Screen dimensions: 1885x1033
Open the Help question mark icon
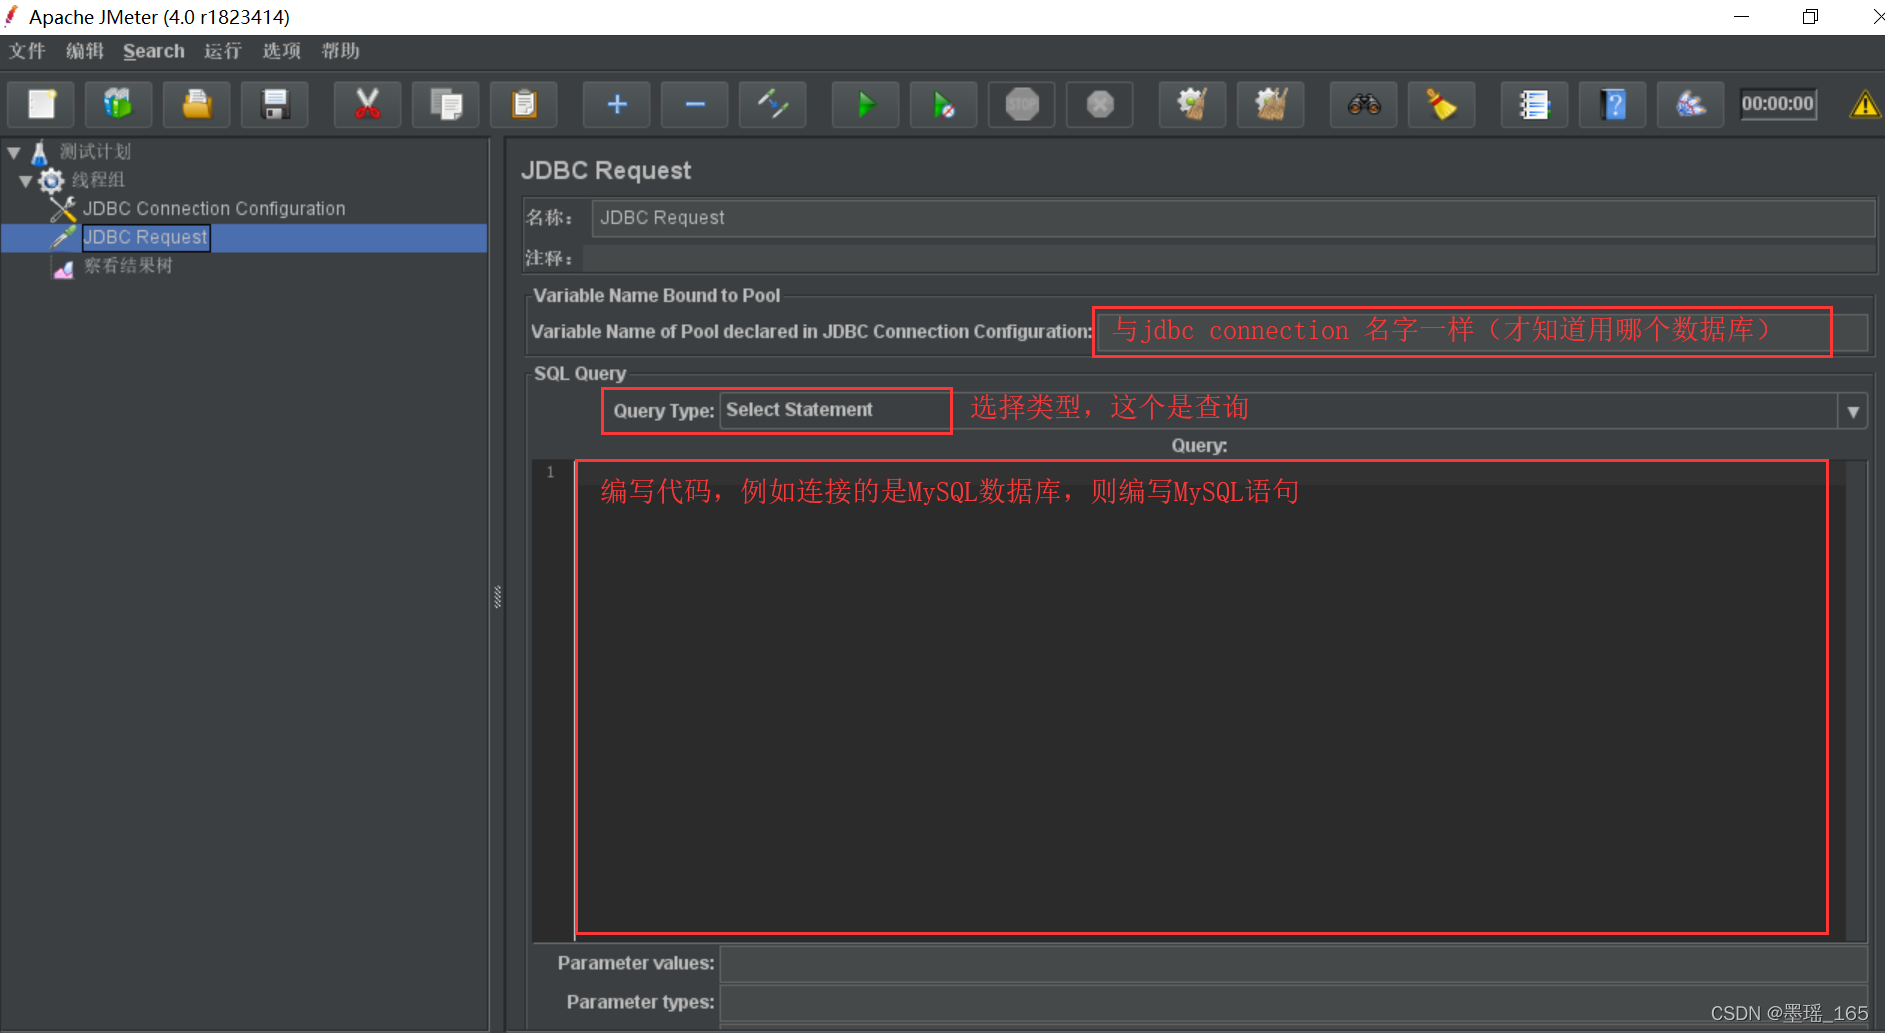click(1612, 104)
